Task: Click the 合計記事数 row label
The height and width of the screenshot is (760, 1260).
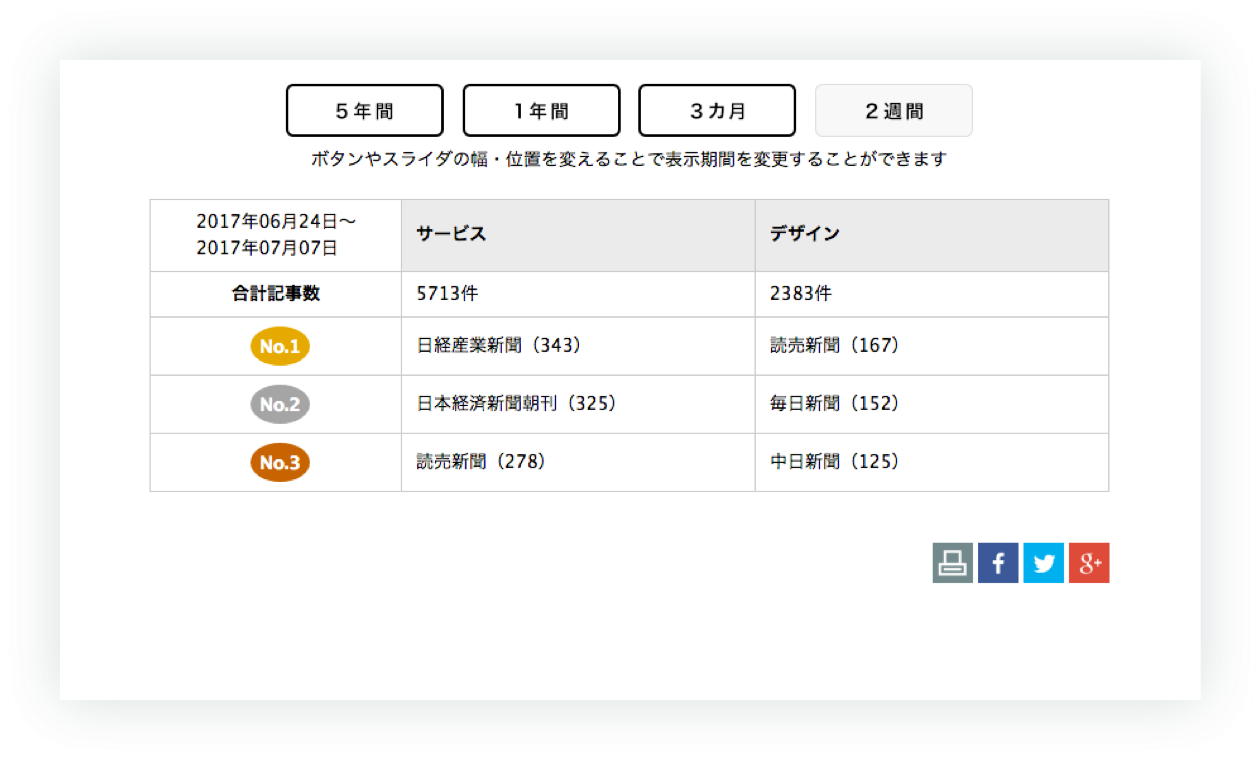Action: (x=276, y=294)
